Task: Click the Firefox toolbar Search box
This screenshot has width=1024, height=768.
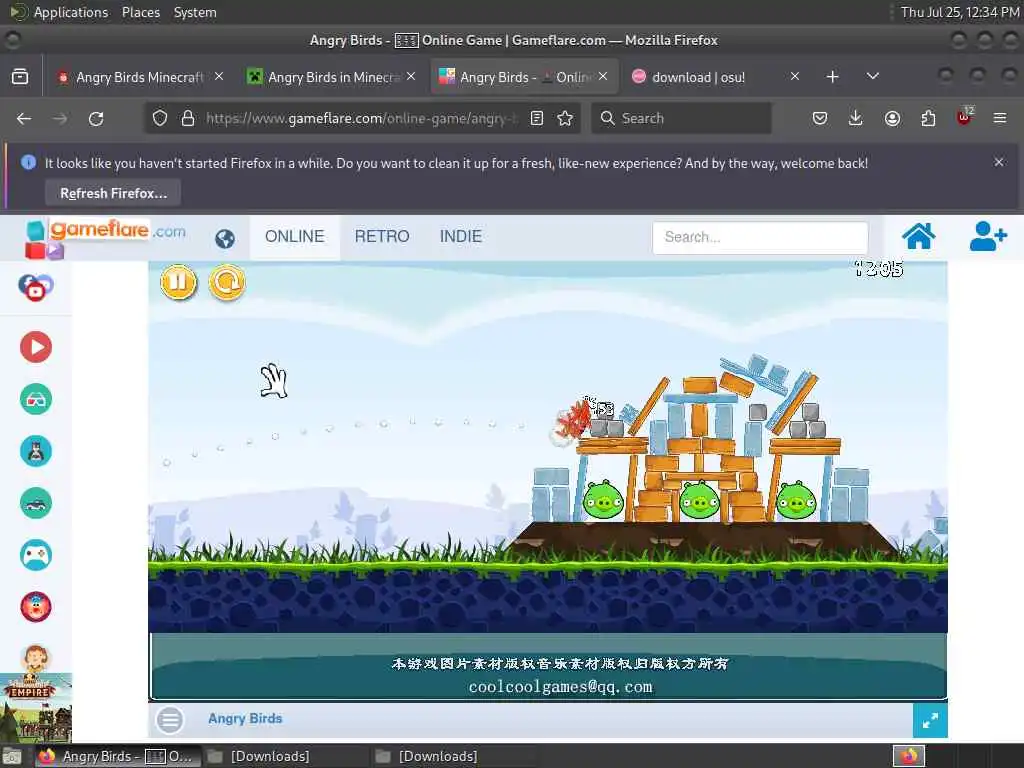Action: (x=681, y=118)
